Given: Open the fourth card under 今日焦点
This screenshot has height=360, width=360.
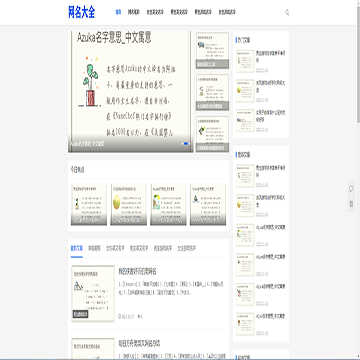Looking at the screenshot, I should point(208,205).
